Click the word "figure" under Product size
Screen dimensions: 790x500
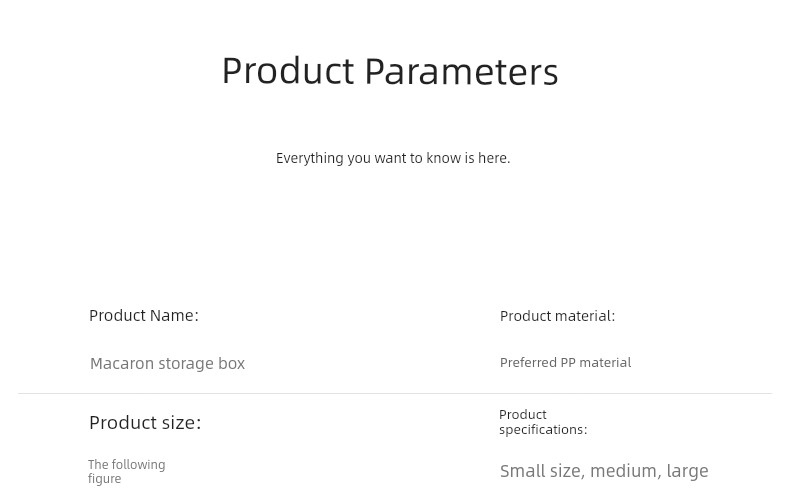click(104, 479)
